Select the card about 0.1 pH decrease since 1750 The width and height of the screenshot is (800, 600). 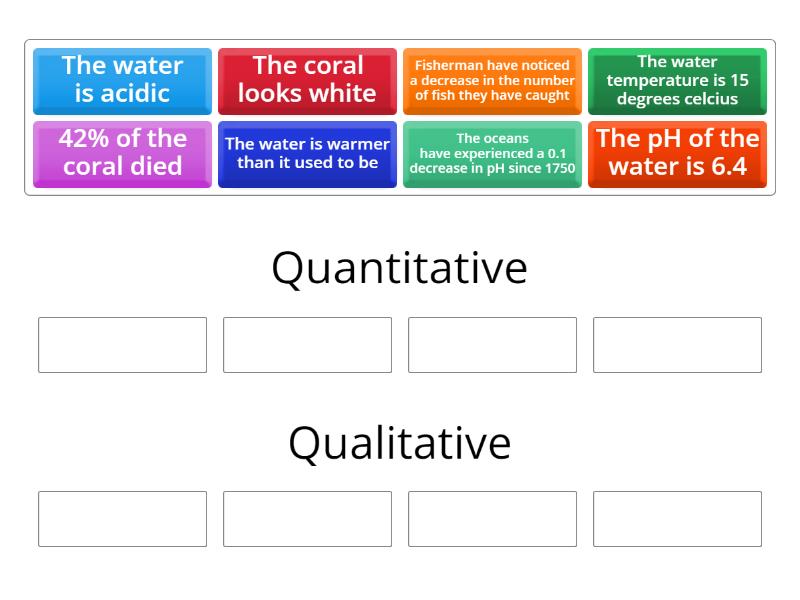492,154
